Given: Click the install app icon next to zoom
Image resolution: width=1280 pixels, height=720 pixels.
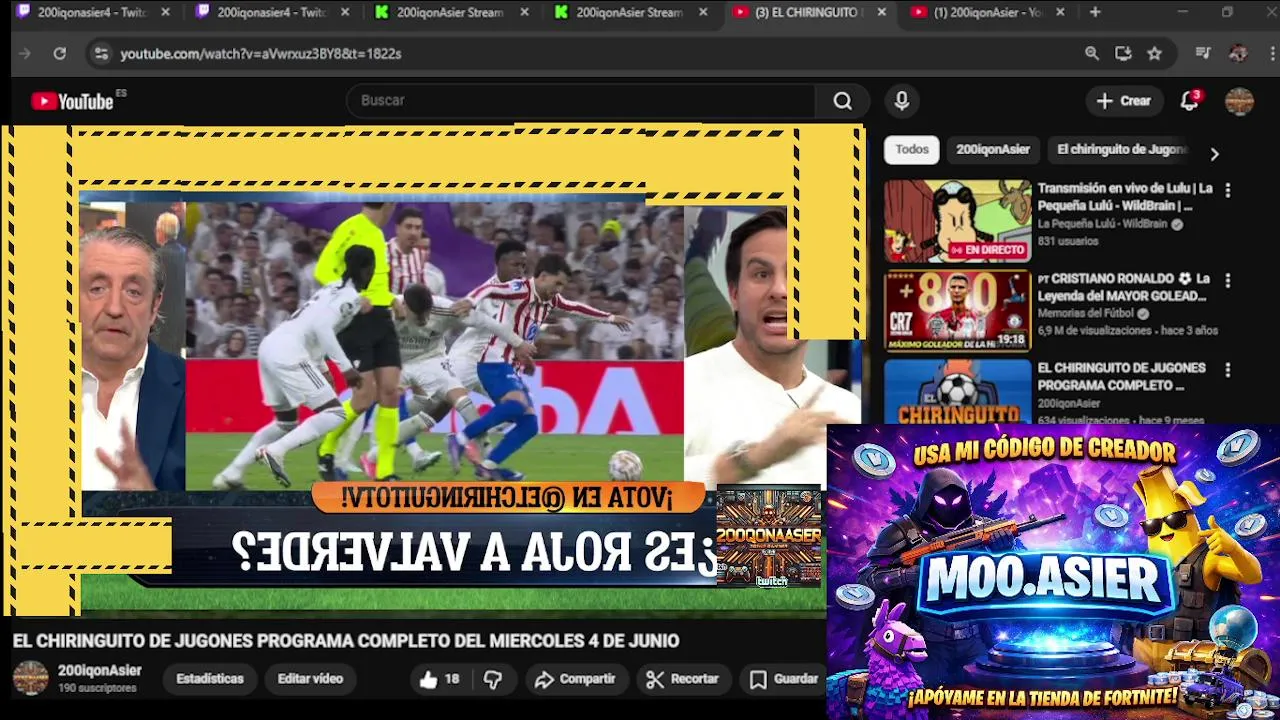Looking at the screenshot, I should tap(1123, 54).
